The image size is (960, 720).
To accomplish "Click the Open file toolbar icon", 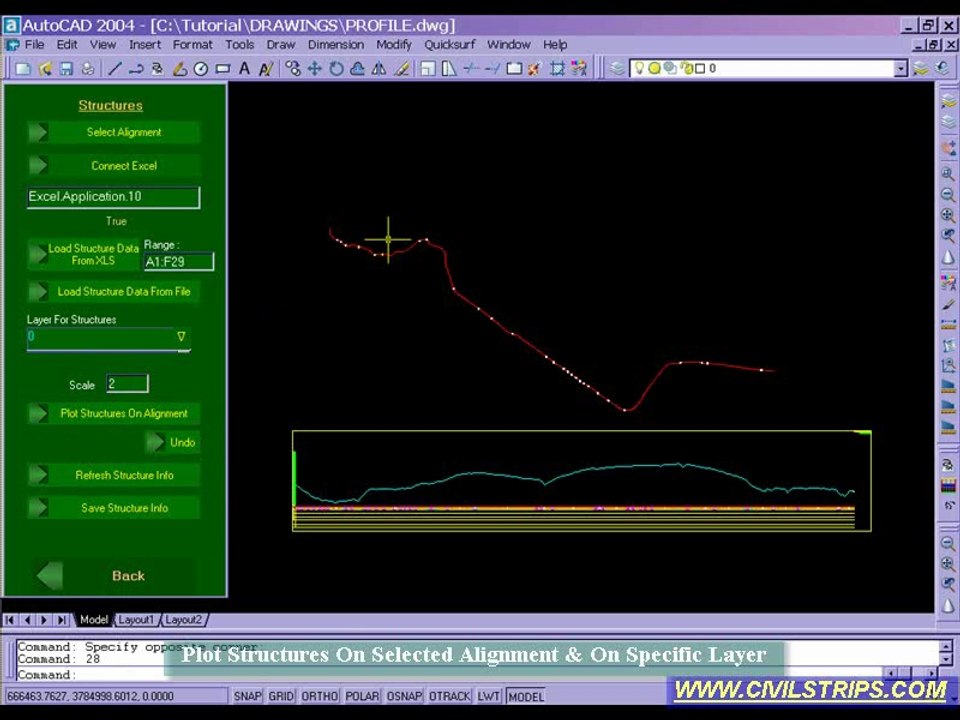I will point(45,69).
